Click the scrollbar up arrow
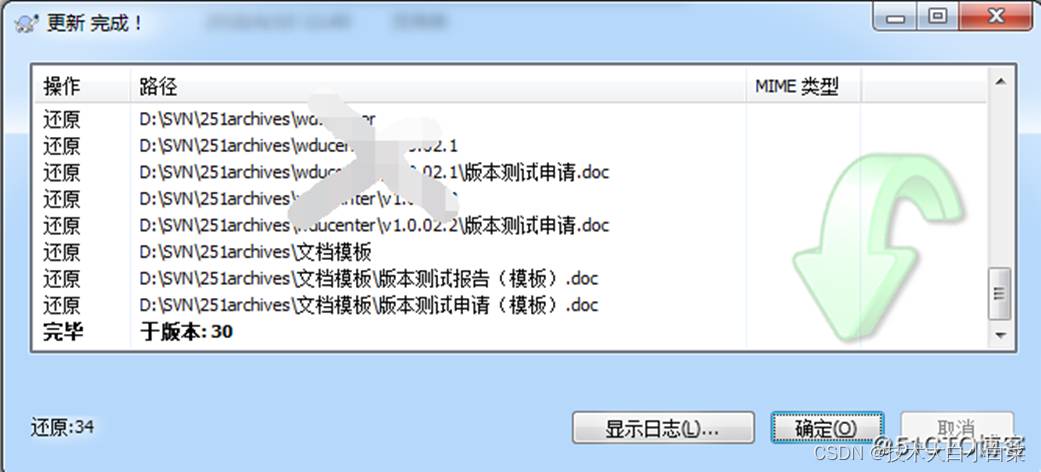 point(1000,81)
